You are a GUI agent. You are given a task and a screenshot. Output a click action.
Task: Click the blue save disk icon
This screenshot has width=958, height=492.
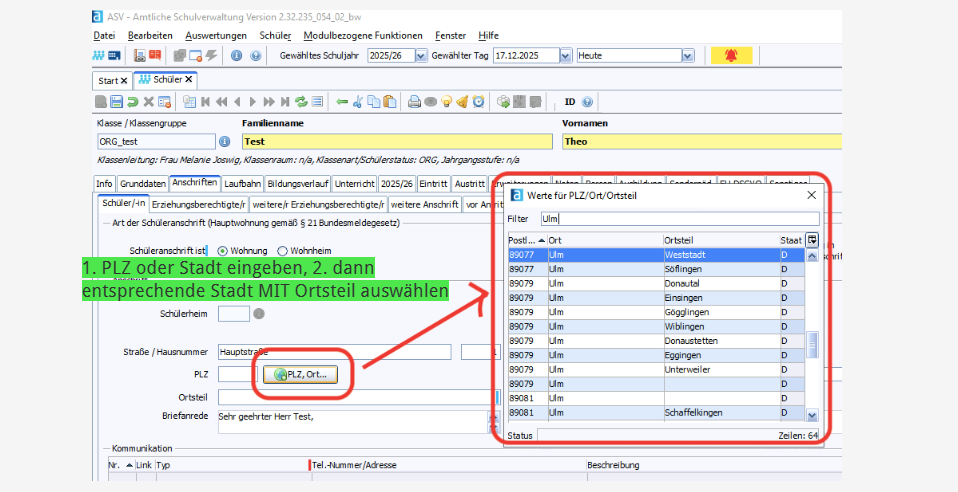[117, 101]
